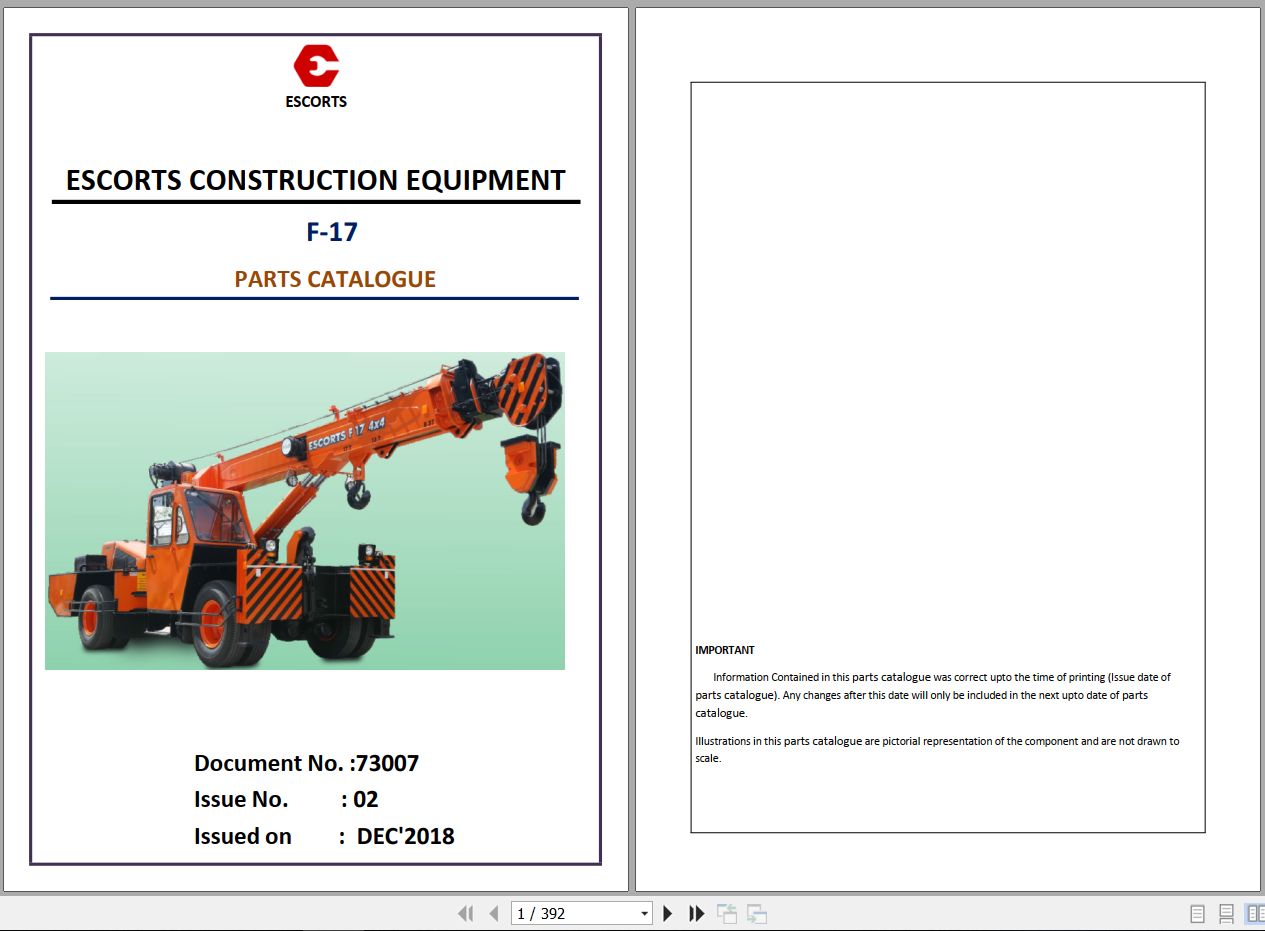Viewport: 1265px width, 931px height.
Task: Click the Issued on DEC'2018 text
Action: point(324,836)
